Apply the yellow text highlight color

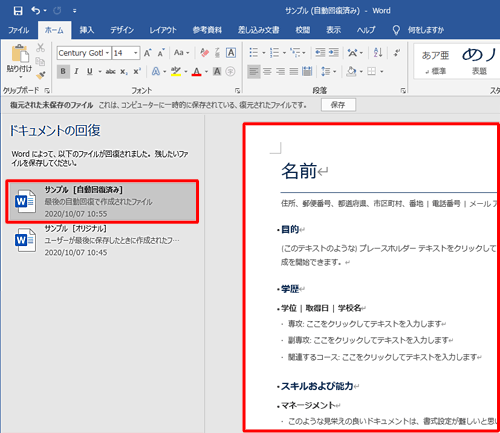(x=176, y=71)
